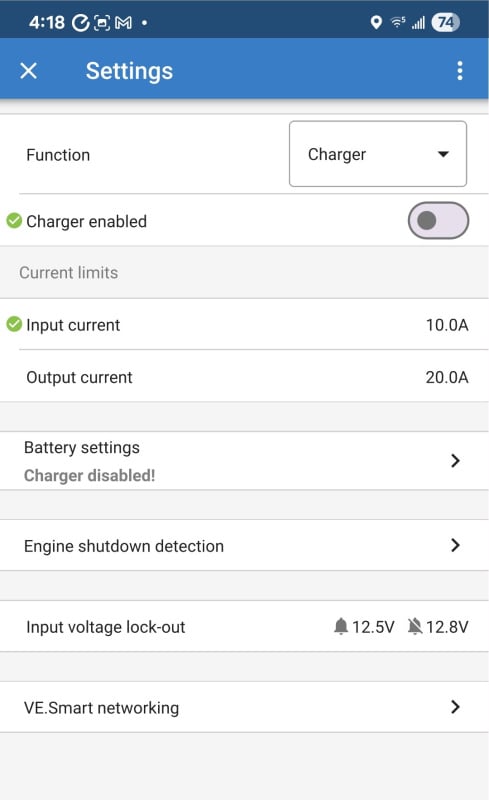489x800 pixels.
Task: Toggle the Charger enabled switch
Action: (x=438, y=220)
